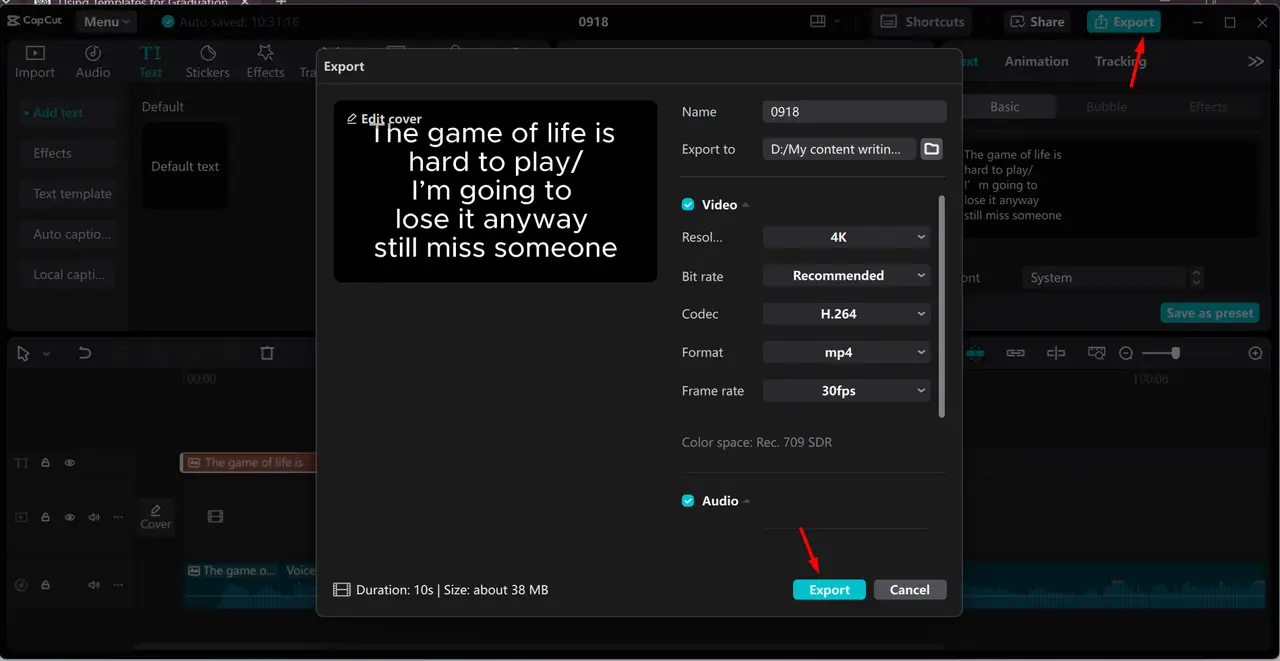This screenshot has height=661, width=1280.
Task: Select the Text tab
Action: [x=151, y=62]
